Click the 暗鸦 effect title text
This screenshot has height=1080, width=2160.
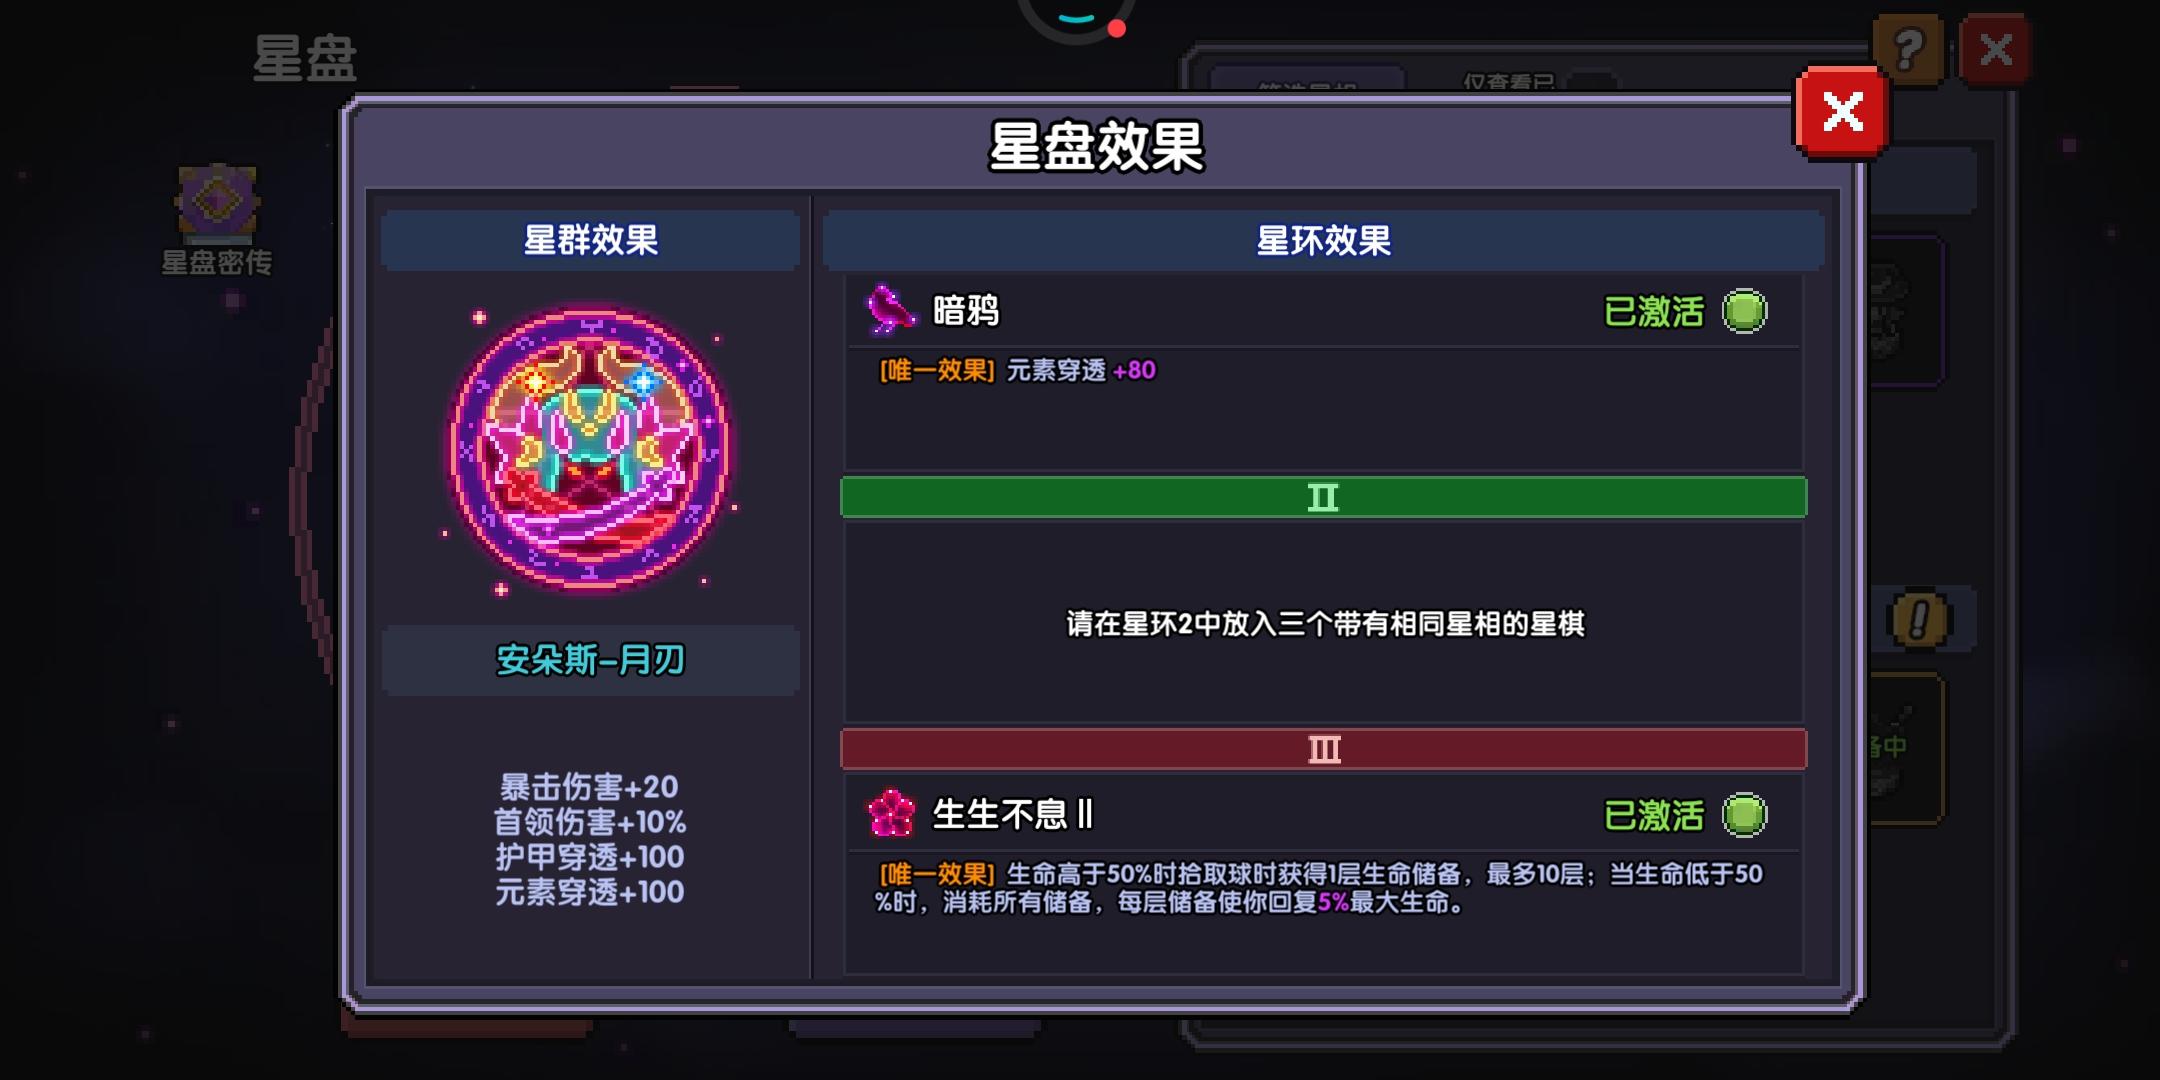(x=966, y=311)
